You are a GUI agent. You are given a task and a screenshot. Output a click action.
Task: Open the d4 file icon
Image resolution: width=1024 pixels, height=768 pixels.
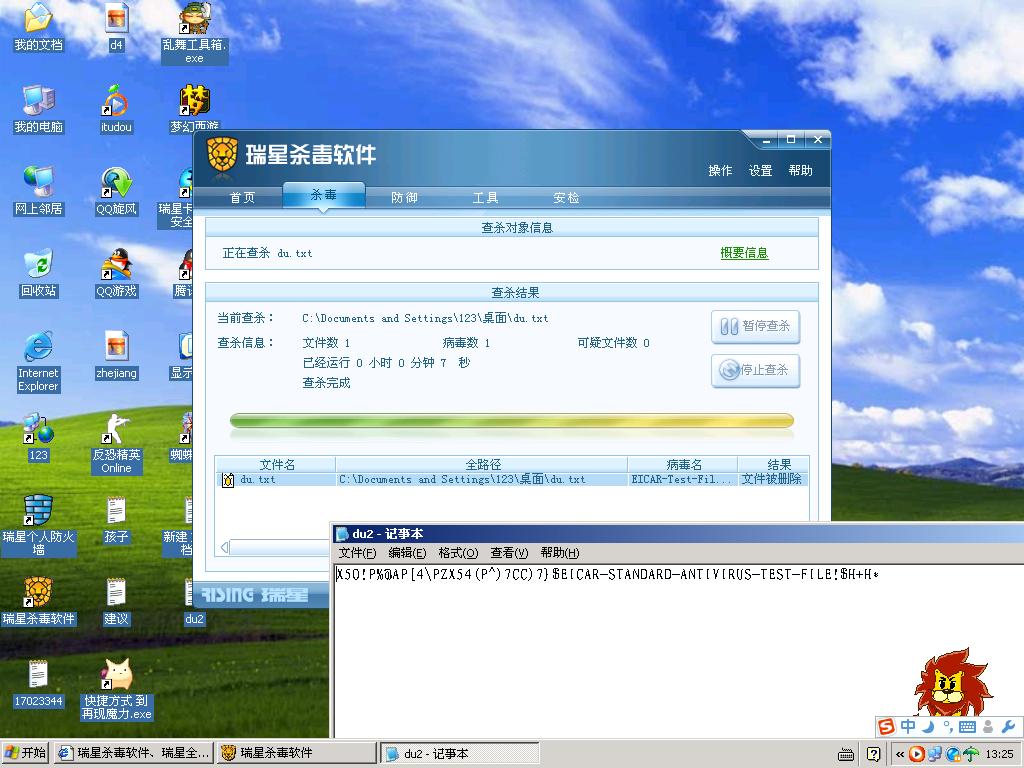[116, 26]
